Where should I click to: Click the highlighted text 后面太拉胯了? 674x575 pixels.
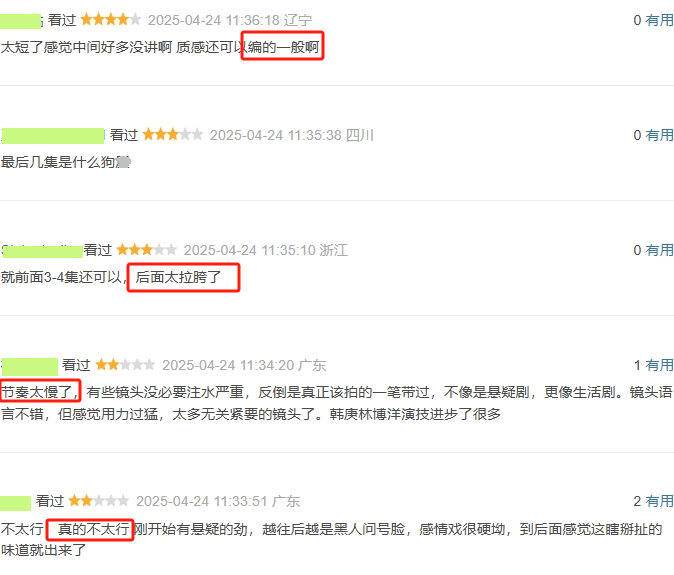pos(178,277)
